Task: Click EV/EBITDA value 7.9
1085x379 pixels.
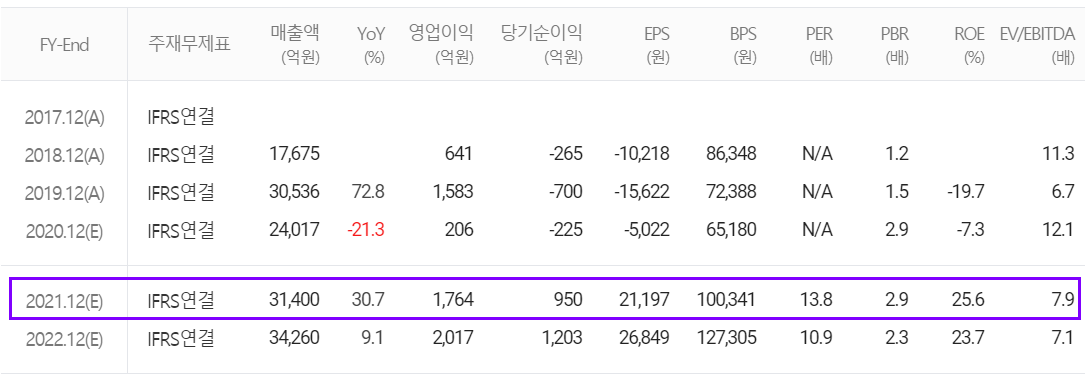Action: pyautogui.click(x=1064, y=300)
